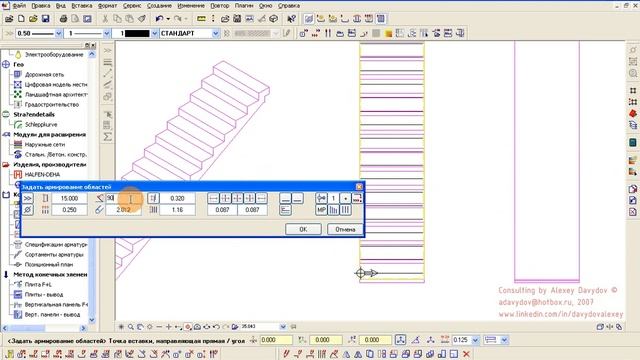Screen dimensions: 640x360
Task: Click the Undo arrow icon
Action: [x=159, y=19]
